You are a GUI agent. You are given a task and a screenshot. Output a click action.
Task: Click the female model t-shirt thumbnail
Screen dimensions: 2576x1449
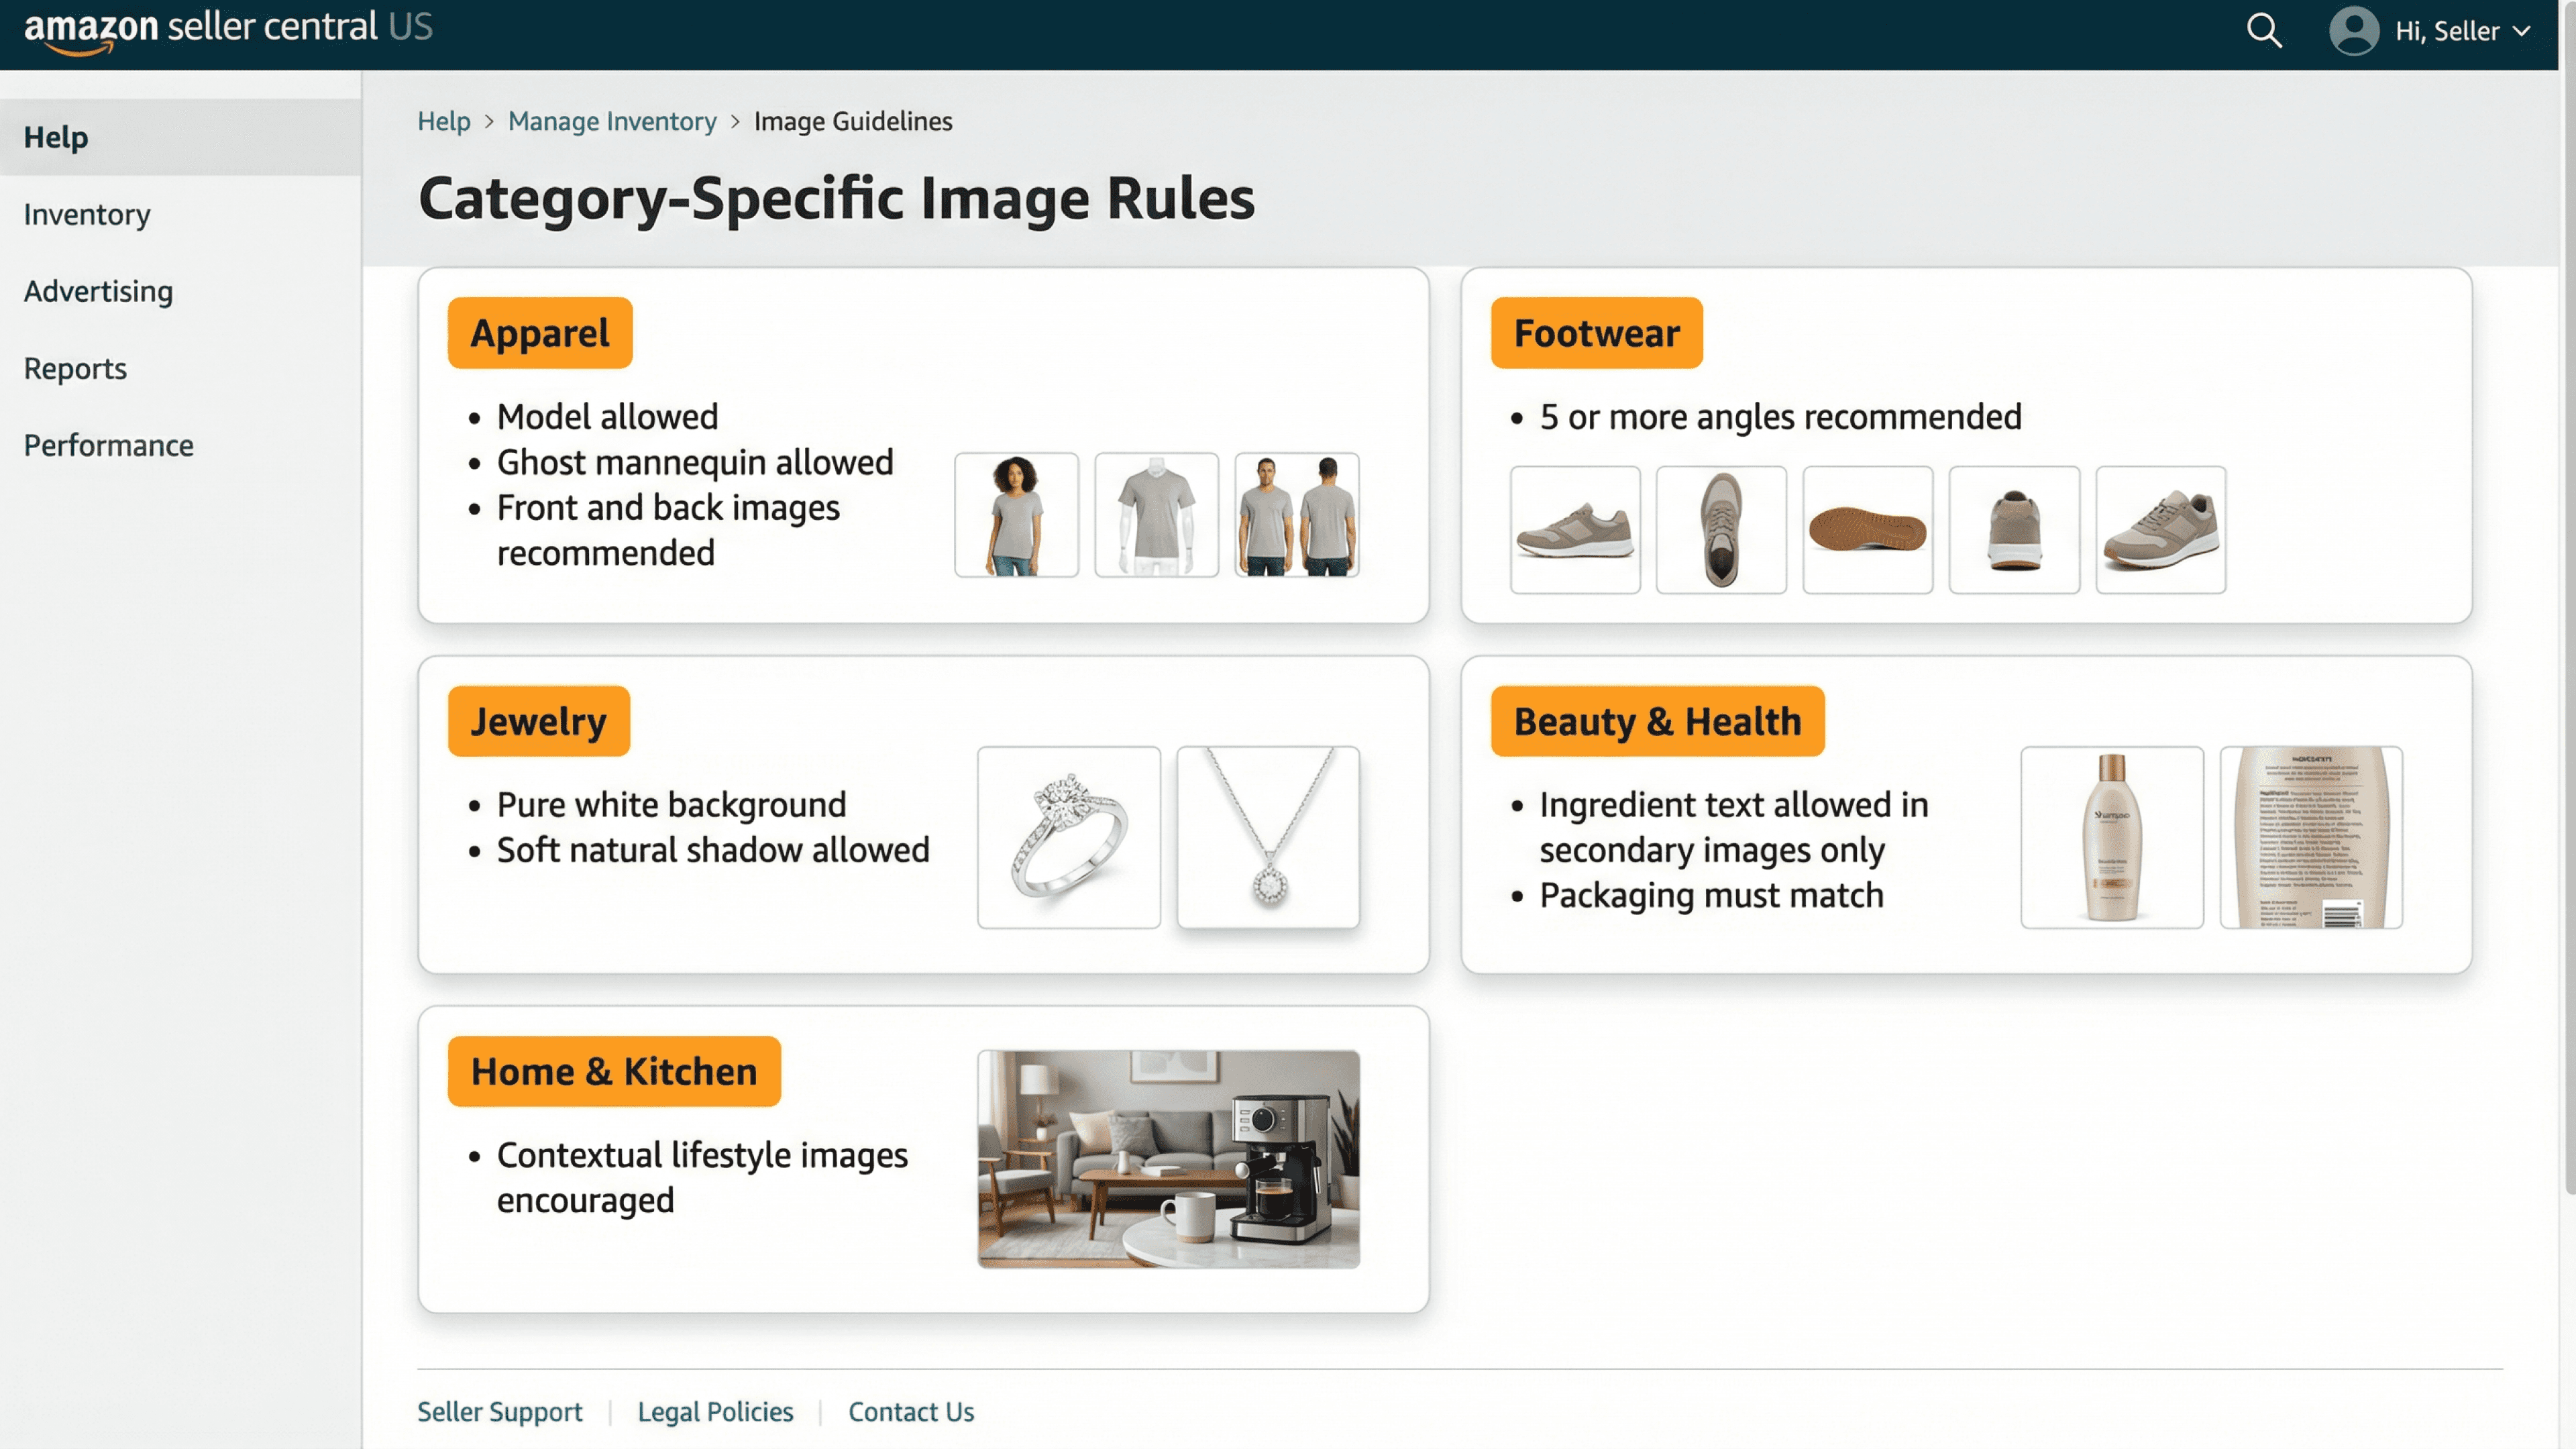(1016, 515)
